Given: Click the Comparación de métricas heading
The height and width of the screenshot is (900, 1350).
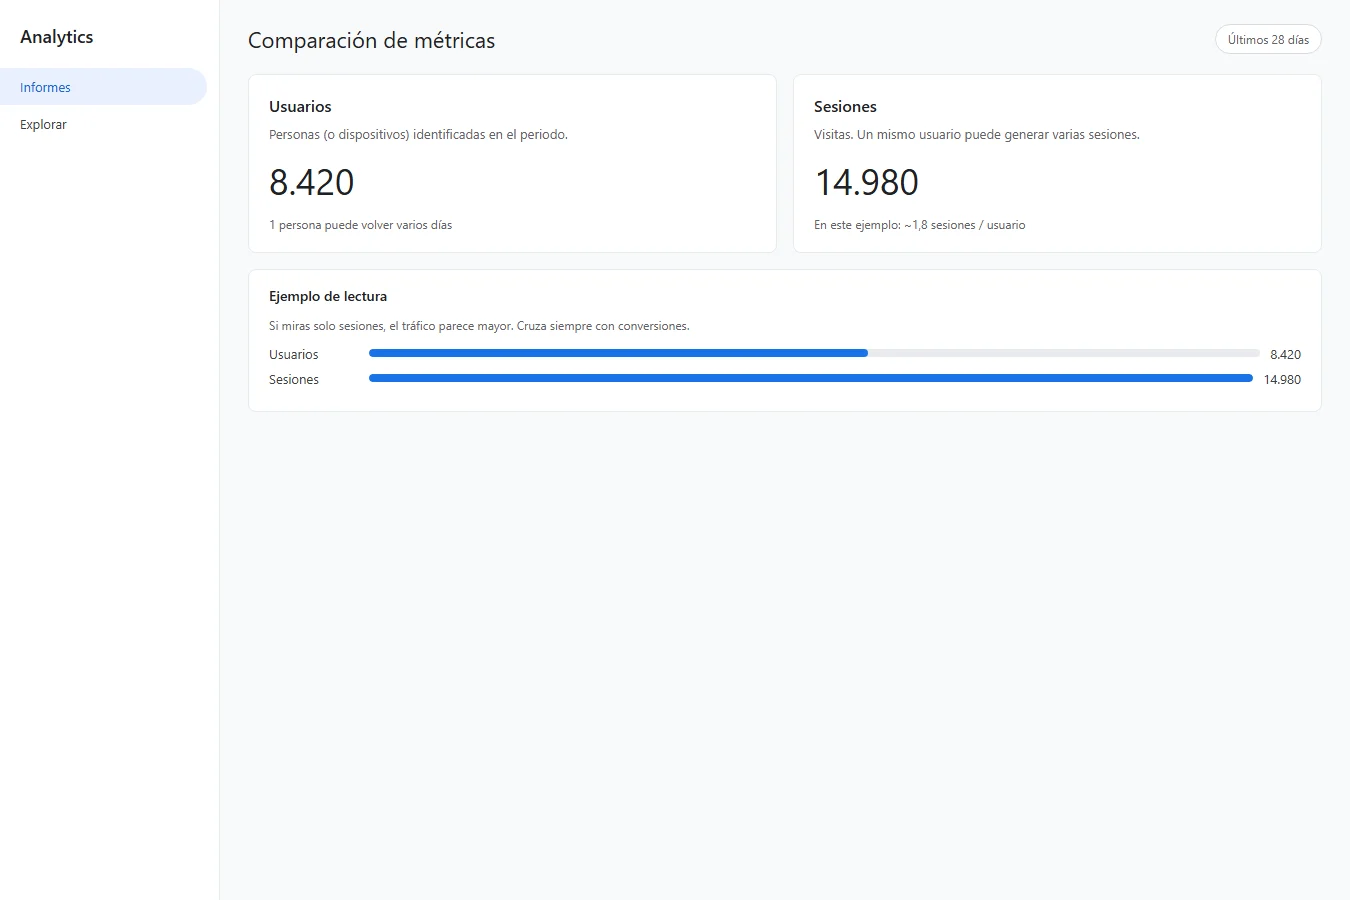Looking at the screenshot, I should pos(372,41).
